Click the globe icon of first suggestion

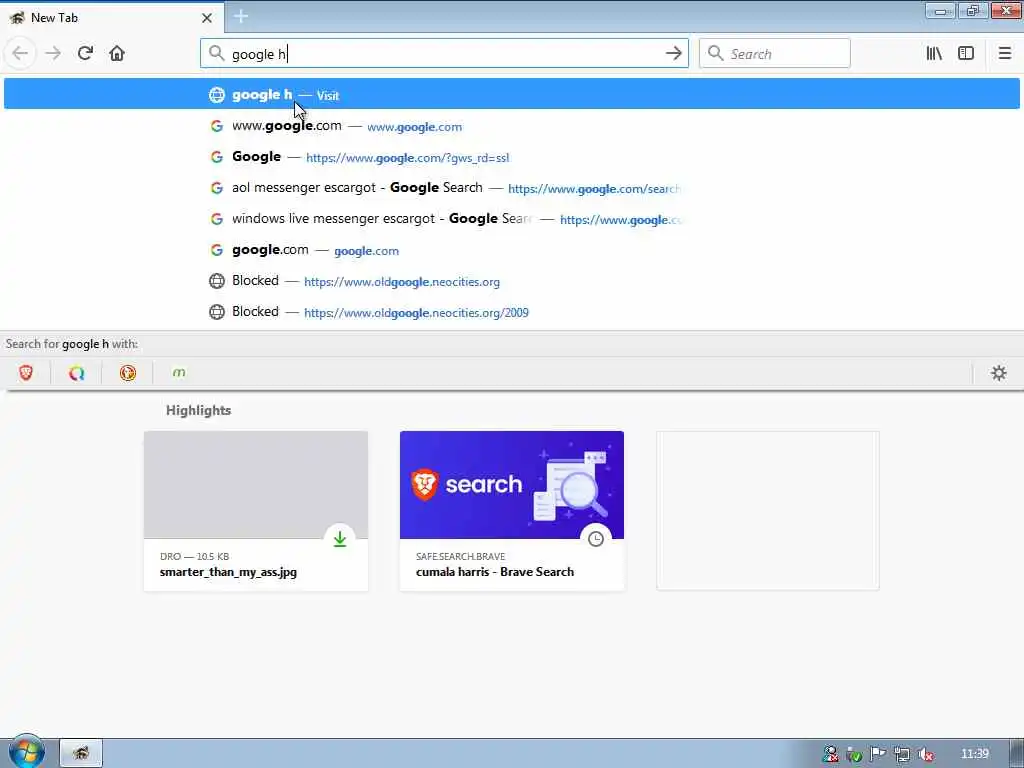coord(217,95)
